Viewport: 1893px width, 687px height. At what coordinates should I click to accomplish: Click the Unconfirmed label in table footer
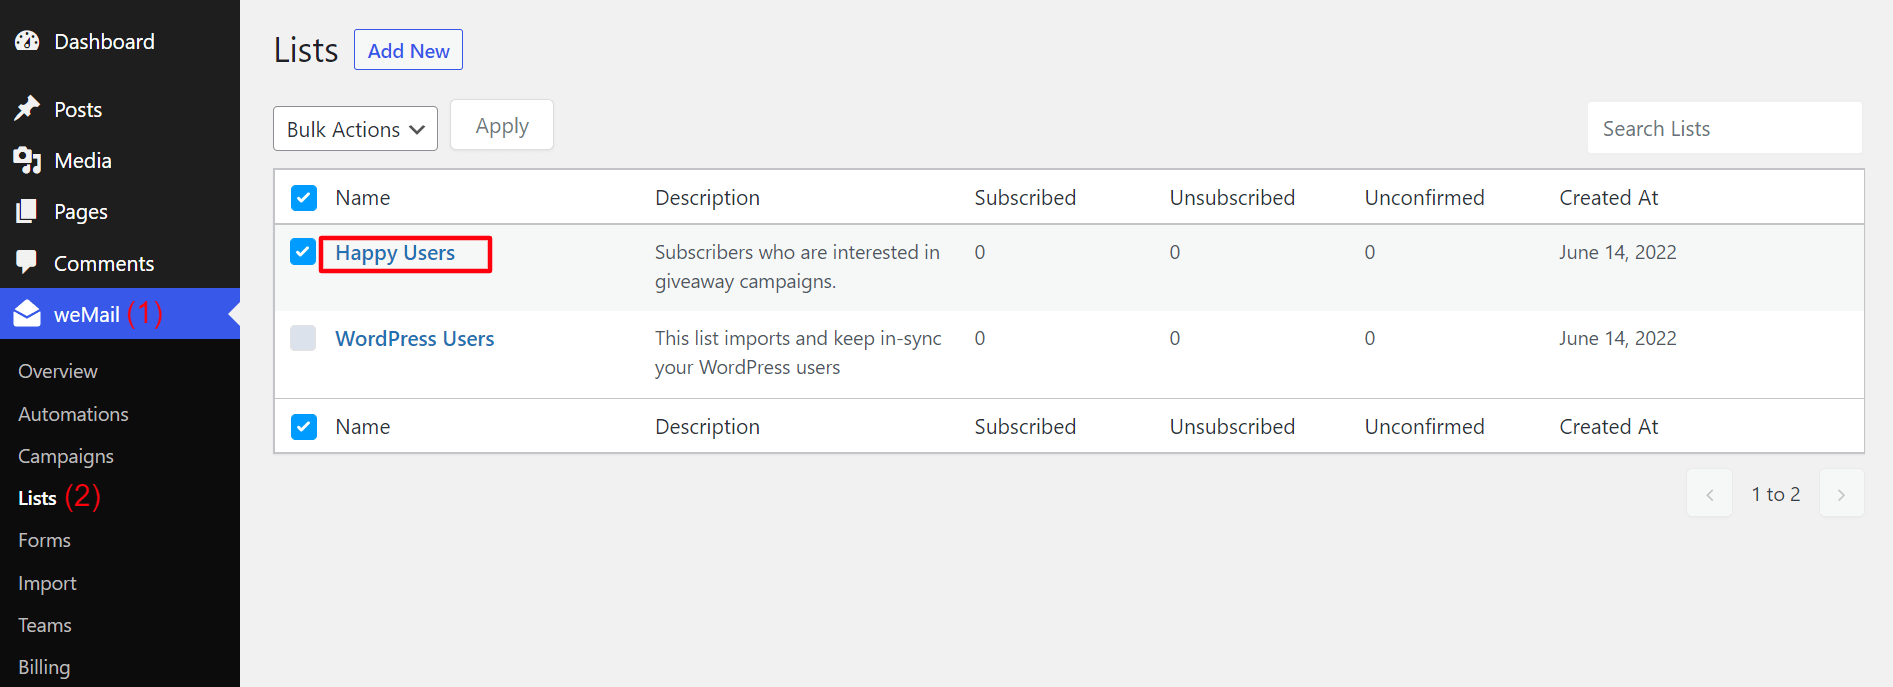click(1424, 427)
